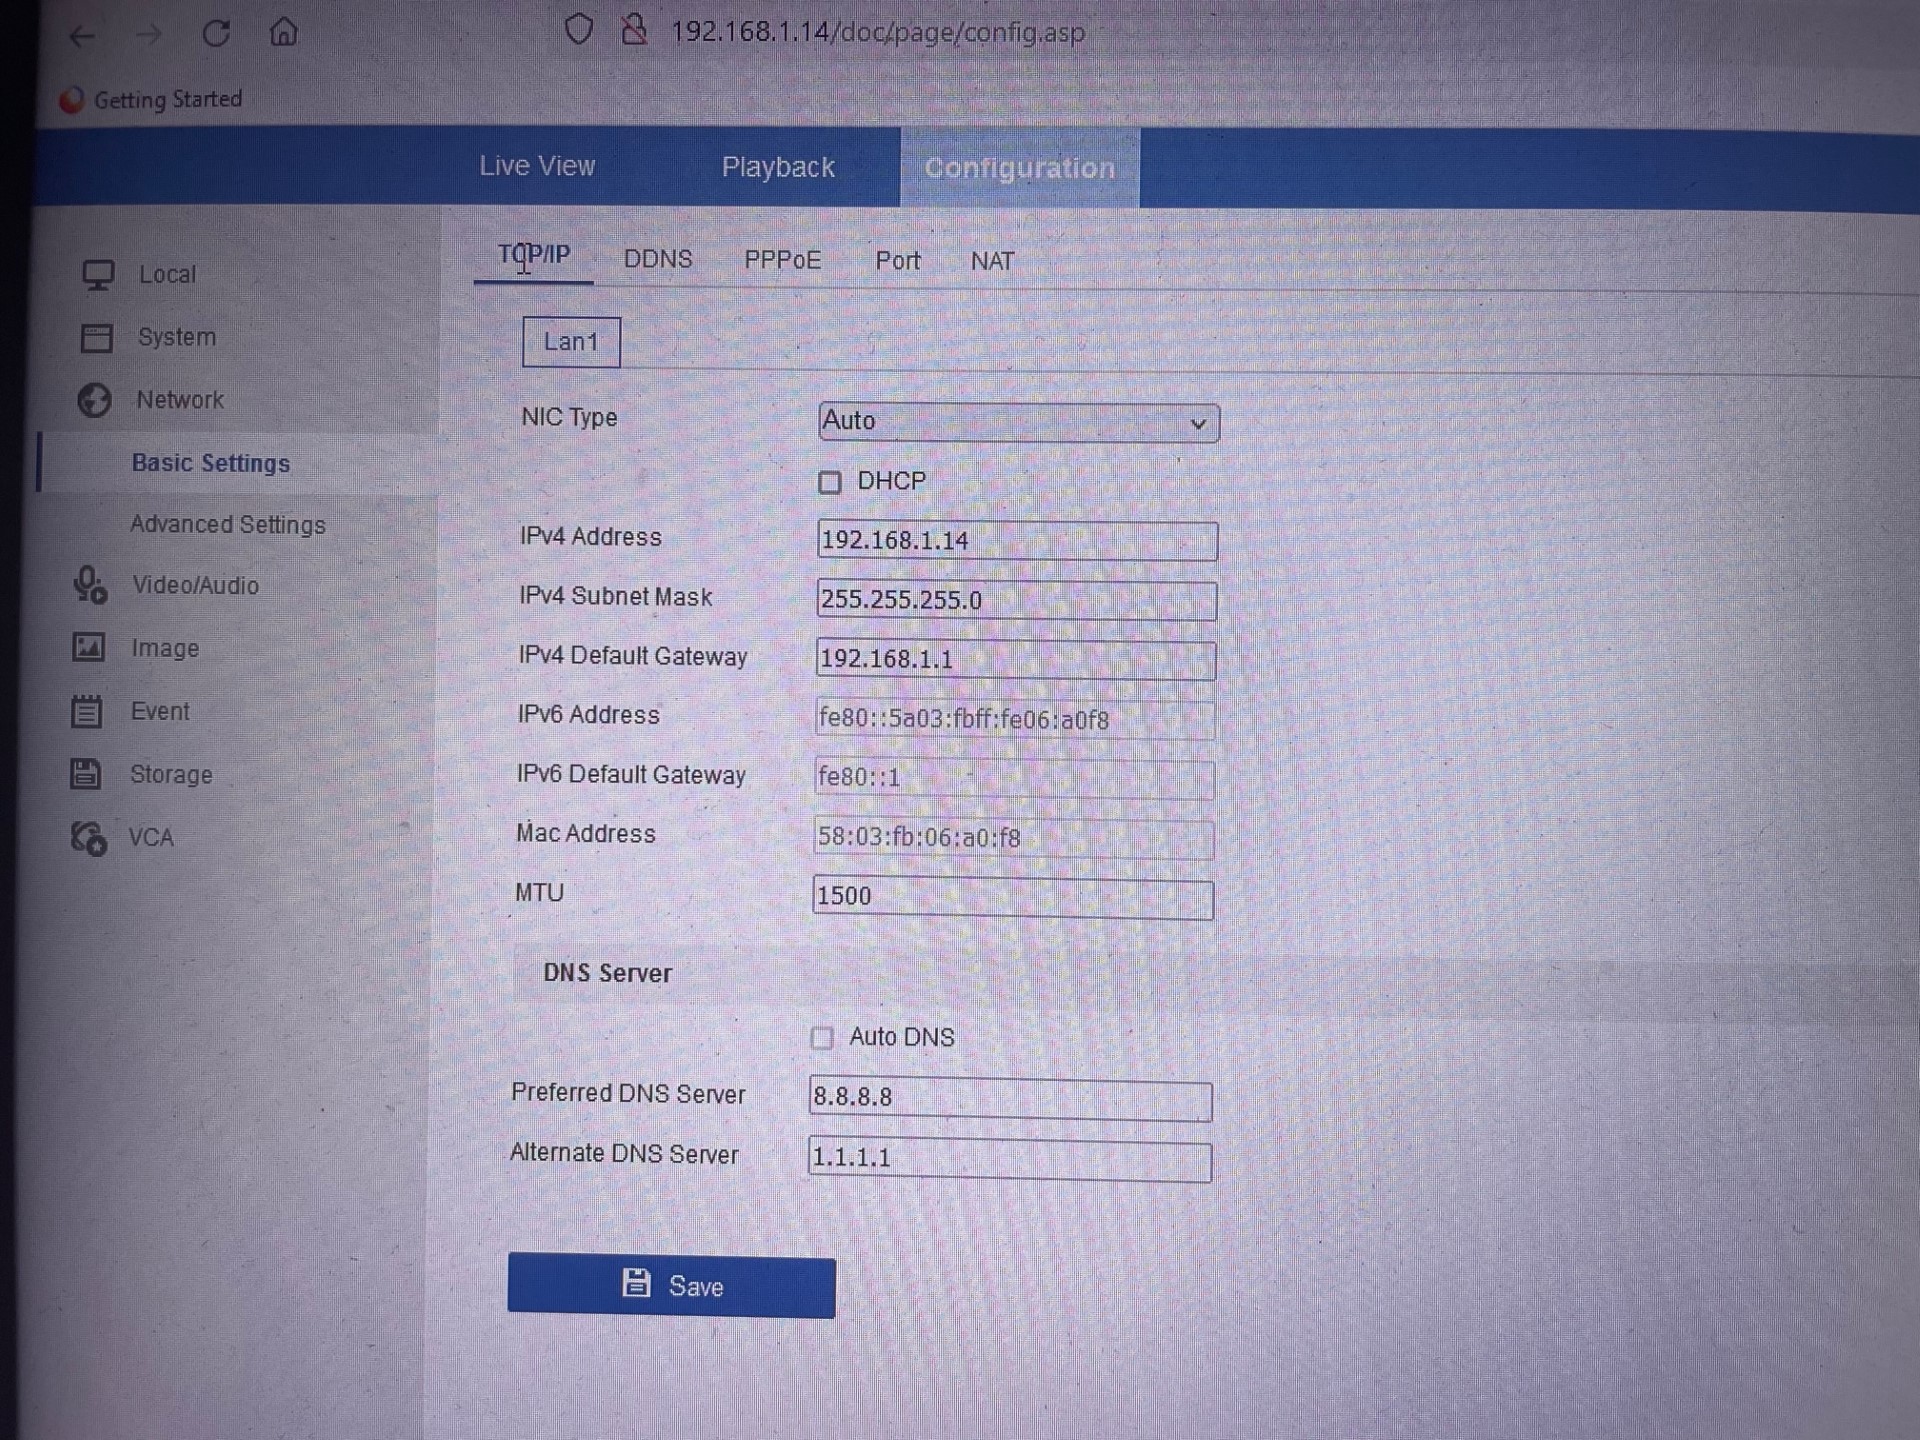1920x1440 pixels.
Task: Click the Storage floppy disk icon
Action: tap(86, 774)
